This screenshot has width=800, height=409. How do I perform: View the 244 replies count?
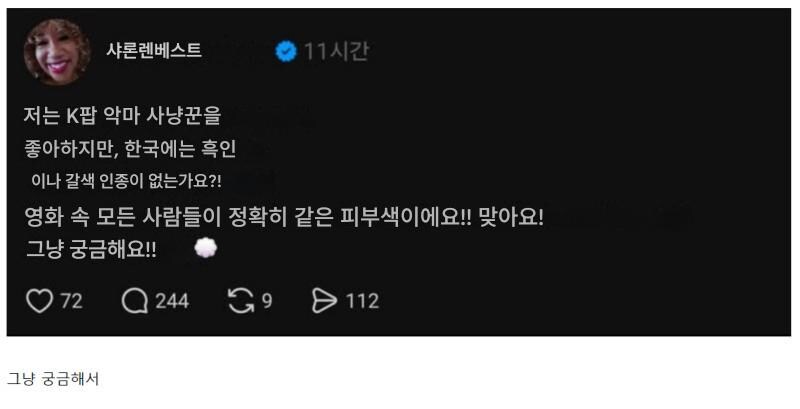172,301
